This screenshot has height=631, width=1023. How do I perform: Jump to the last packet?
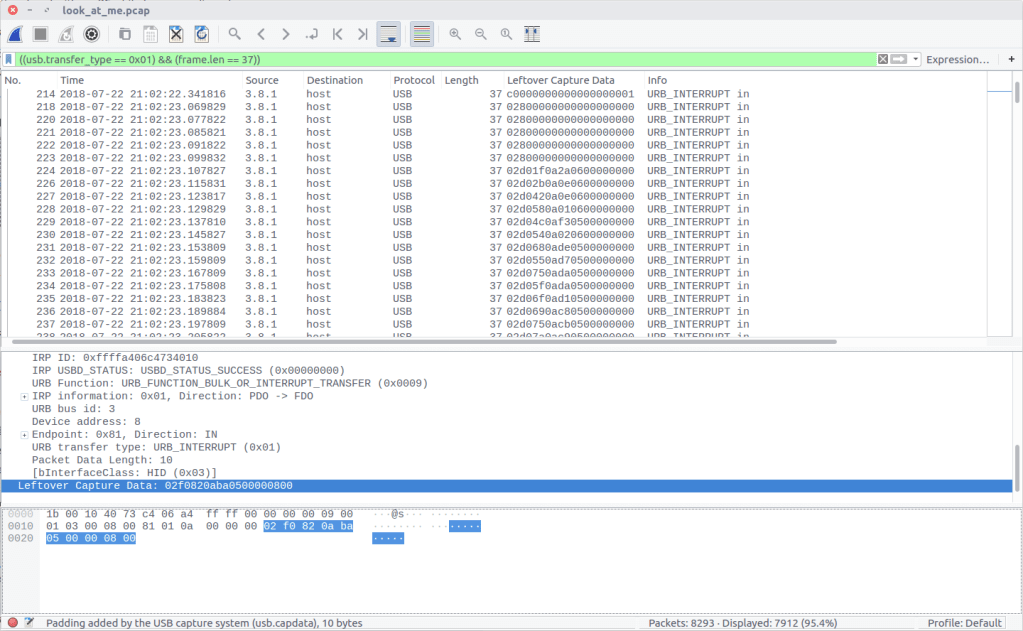(x=362, y=34)
